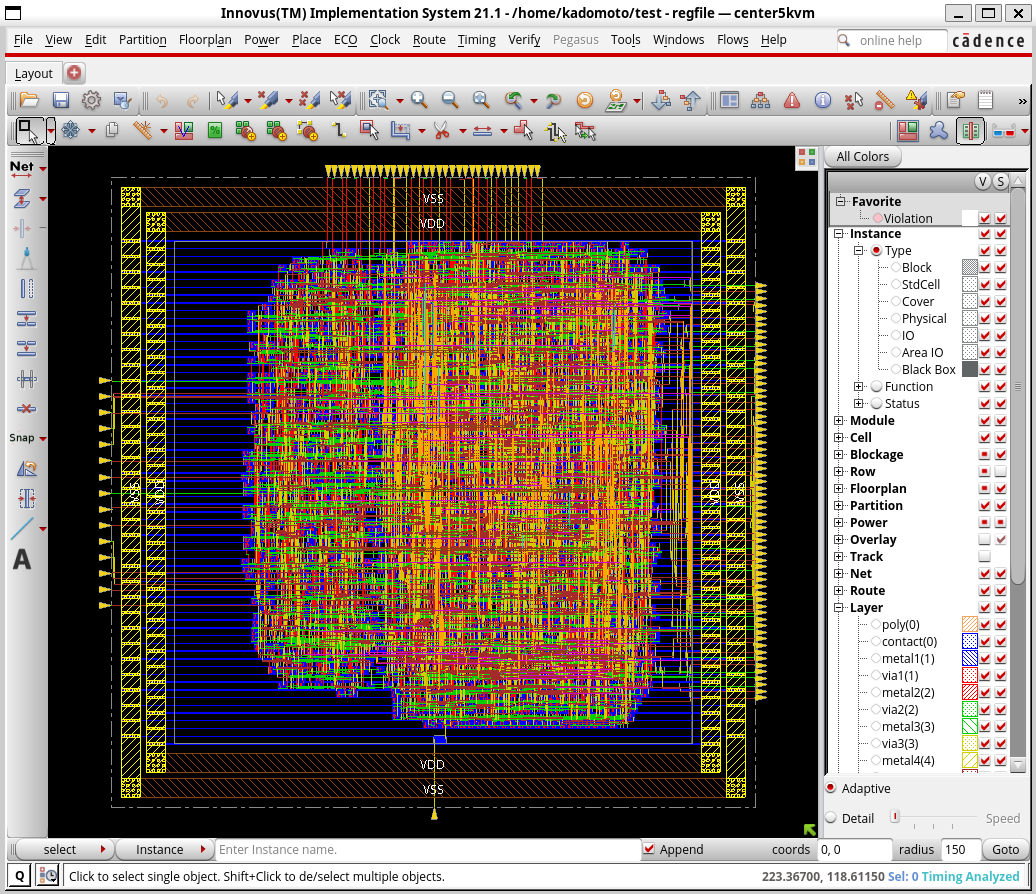Click the blue info (i) icon
Screen dimensions: 1036x894
point(823,100)
